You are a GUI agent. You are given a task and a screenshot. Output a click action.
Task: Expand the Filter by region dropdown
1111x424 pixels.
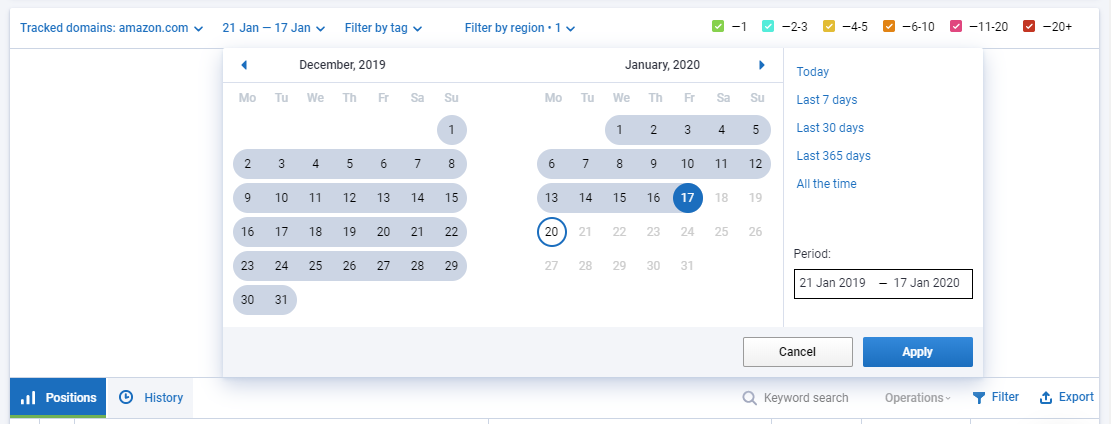[x=520, y=28]
